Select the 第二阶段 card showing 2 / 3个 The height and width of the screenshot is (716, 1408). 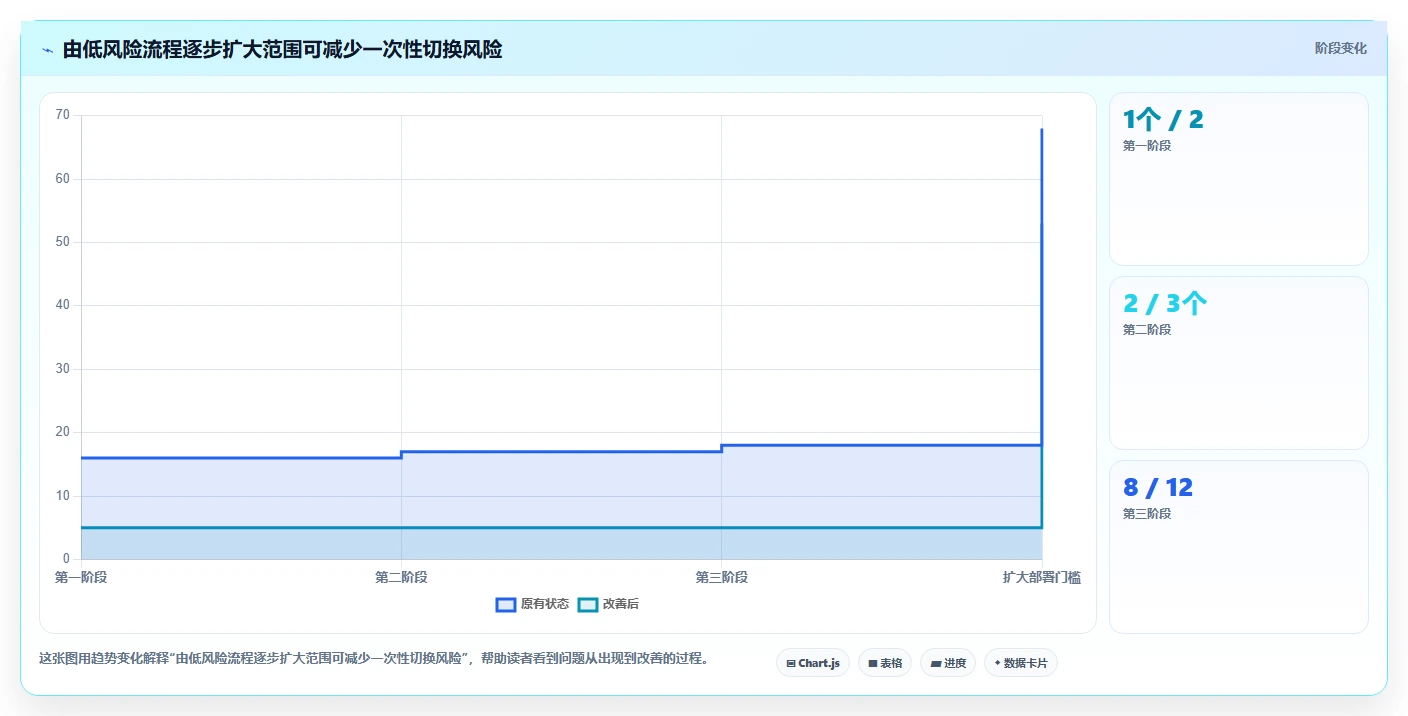tap(1239, 363)
